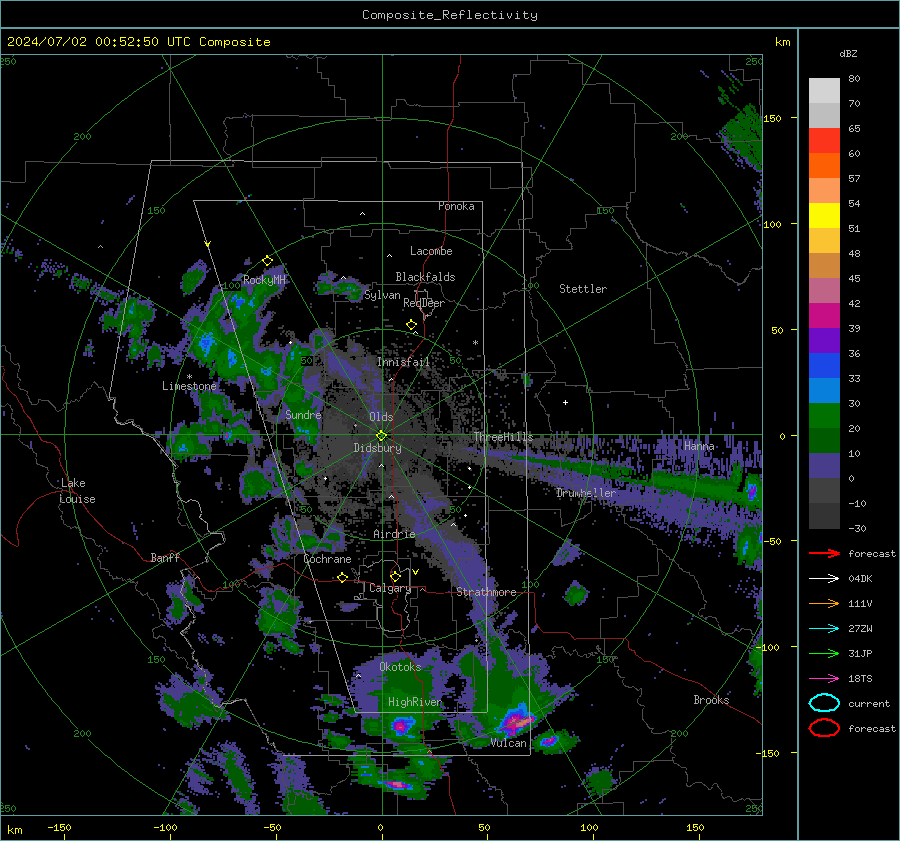900x841 pixels.
Task: Click the Brooks city label
Action: pos(711,700)
